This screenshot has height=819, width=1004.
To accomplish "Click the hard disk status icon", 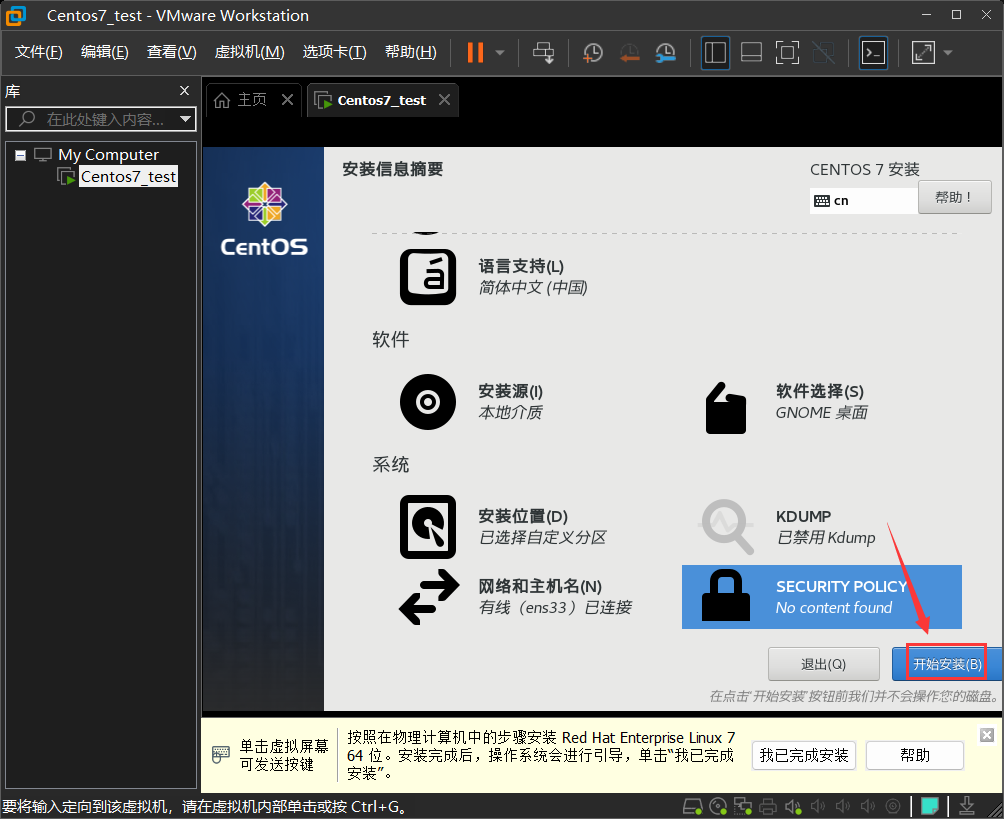I will click(x=692, y=806).
